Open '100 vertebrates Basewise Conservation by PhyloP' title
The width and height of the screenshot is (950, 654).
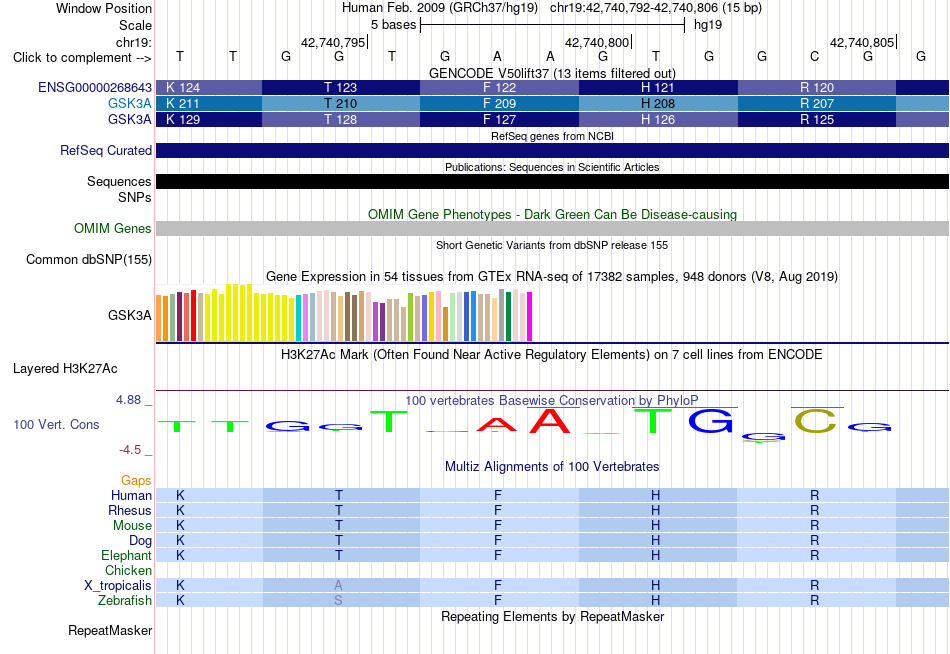coord(552,401)
